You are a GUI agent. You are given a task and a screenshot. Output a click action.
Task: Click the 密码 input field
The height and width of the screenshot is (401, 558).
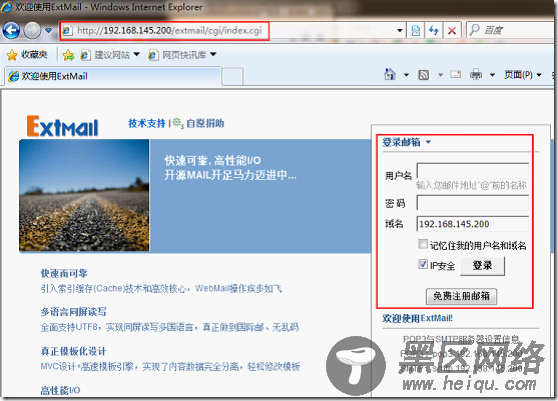(x=472, y=204)
